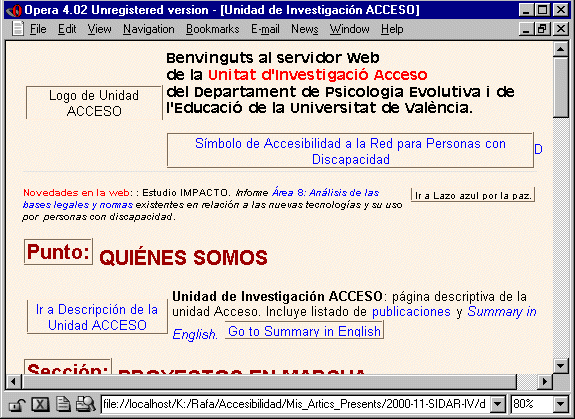Click the 'QUIÉNES SOMOS' heading
This screenshot has height=419, width=575.
pos(183,257)
